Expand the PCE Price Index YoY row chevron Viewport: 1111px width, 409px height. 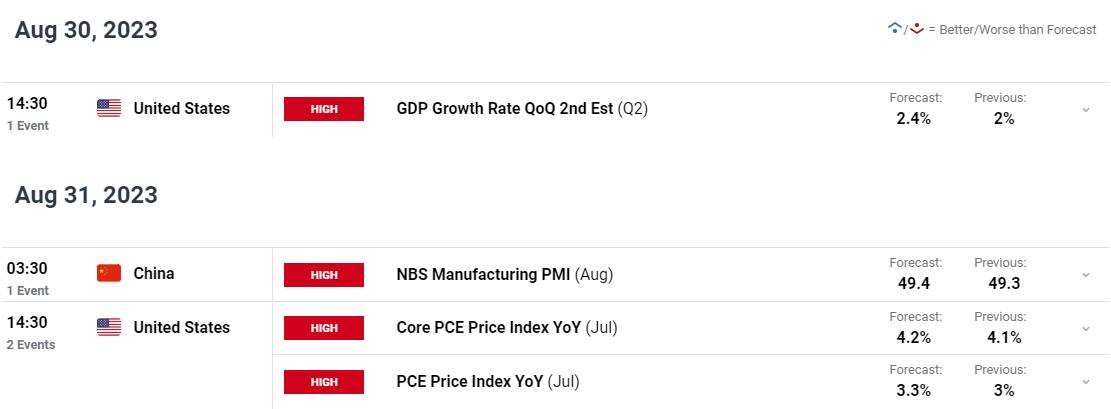click(x=1085, y=382)
